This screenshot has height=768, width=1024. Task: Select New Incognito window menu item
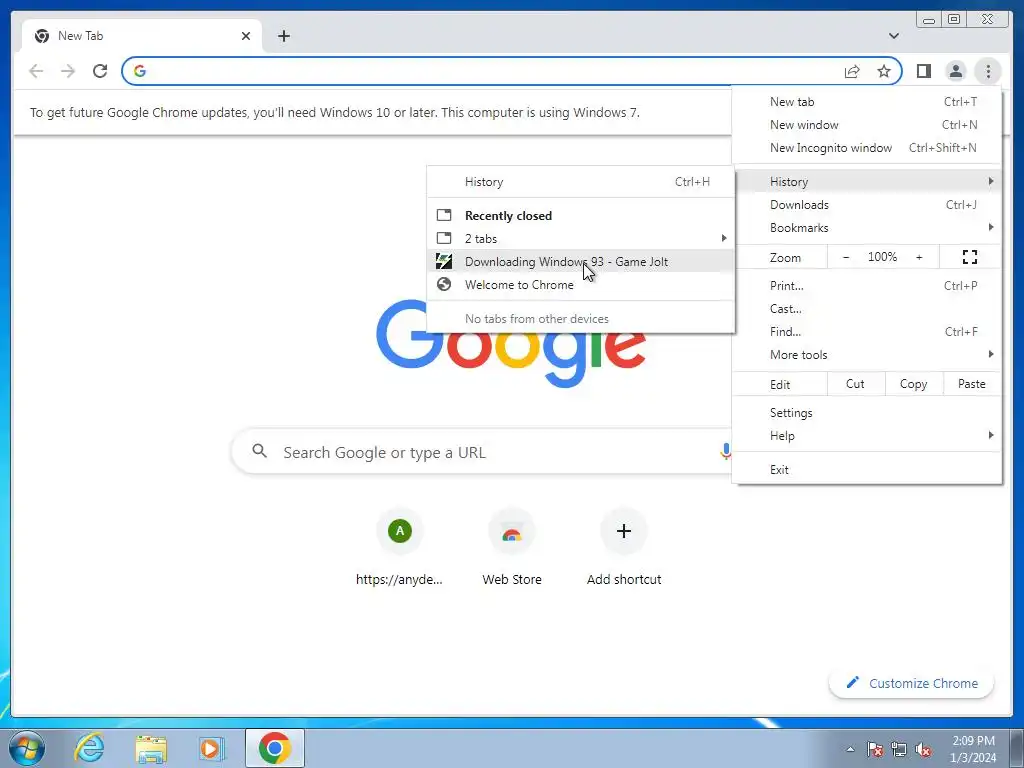pos(867,148)
